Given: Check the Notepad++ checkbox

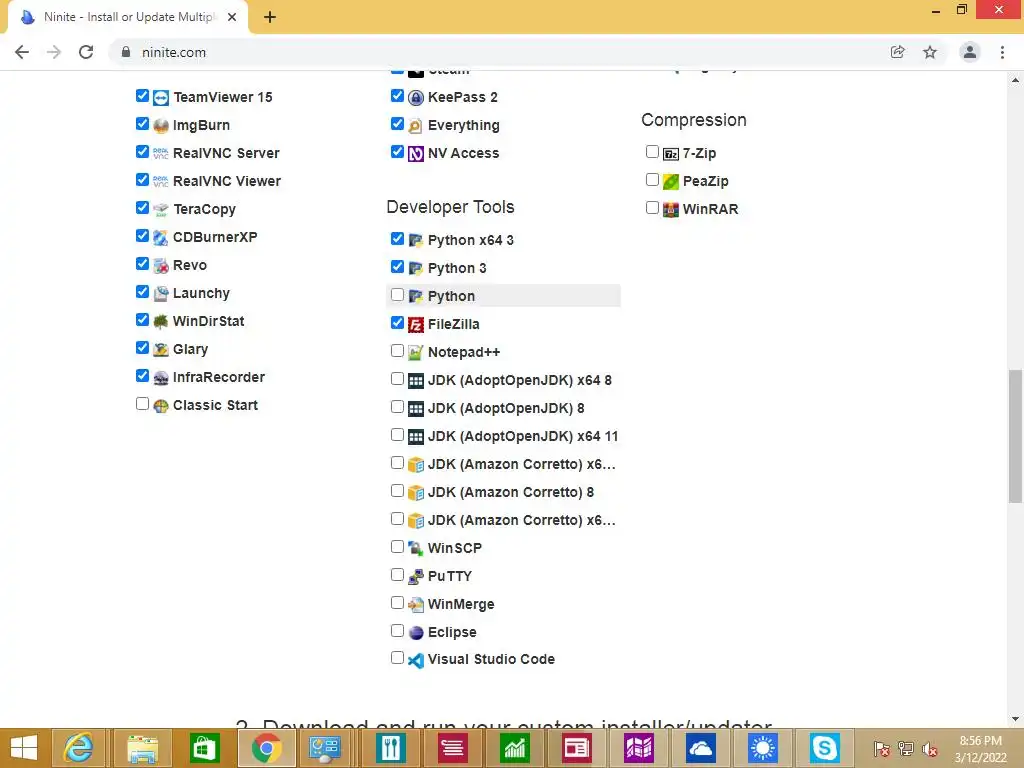Looking at the screenshot, I should coord(397,351).
